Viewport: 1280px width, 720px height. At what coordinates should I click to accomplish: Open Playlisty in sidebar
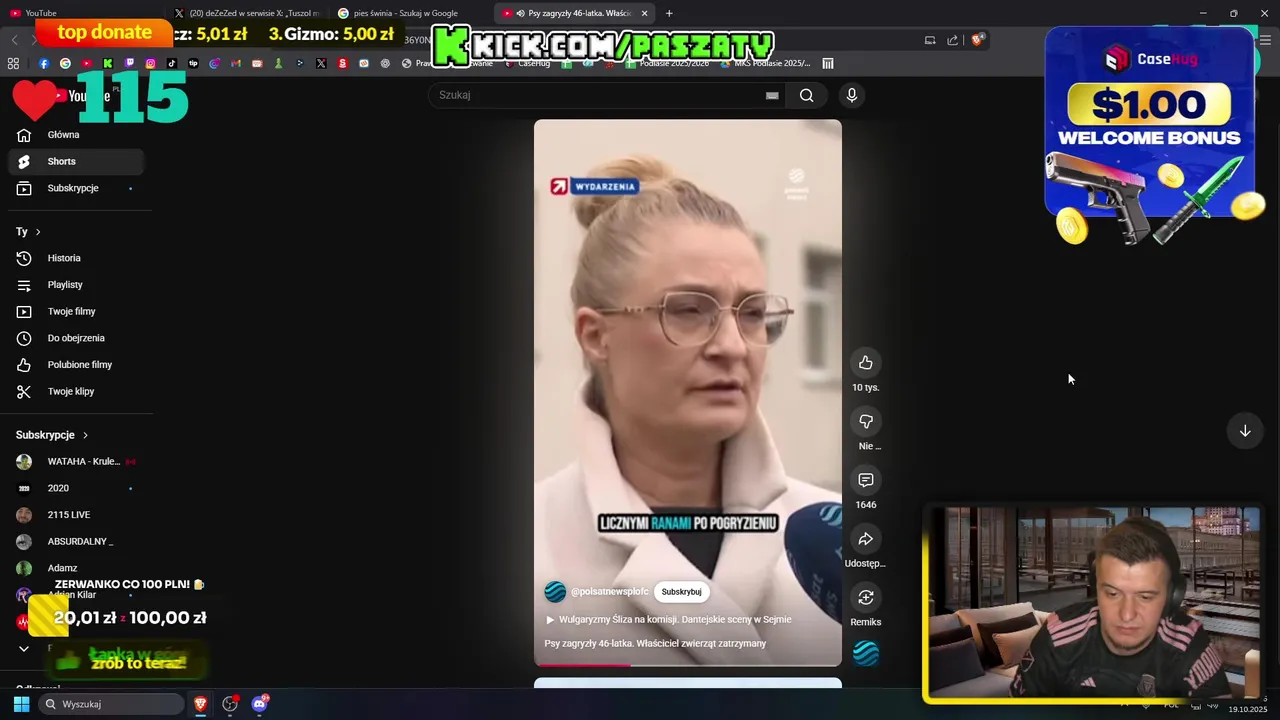point(76,285)
